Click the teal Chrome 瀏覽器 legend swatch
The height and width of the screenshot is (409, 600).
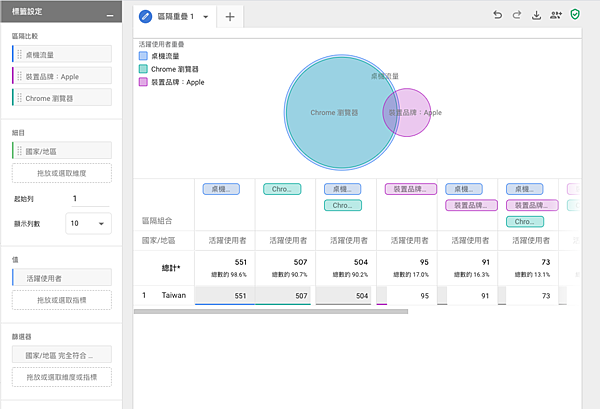[143, 69]
